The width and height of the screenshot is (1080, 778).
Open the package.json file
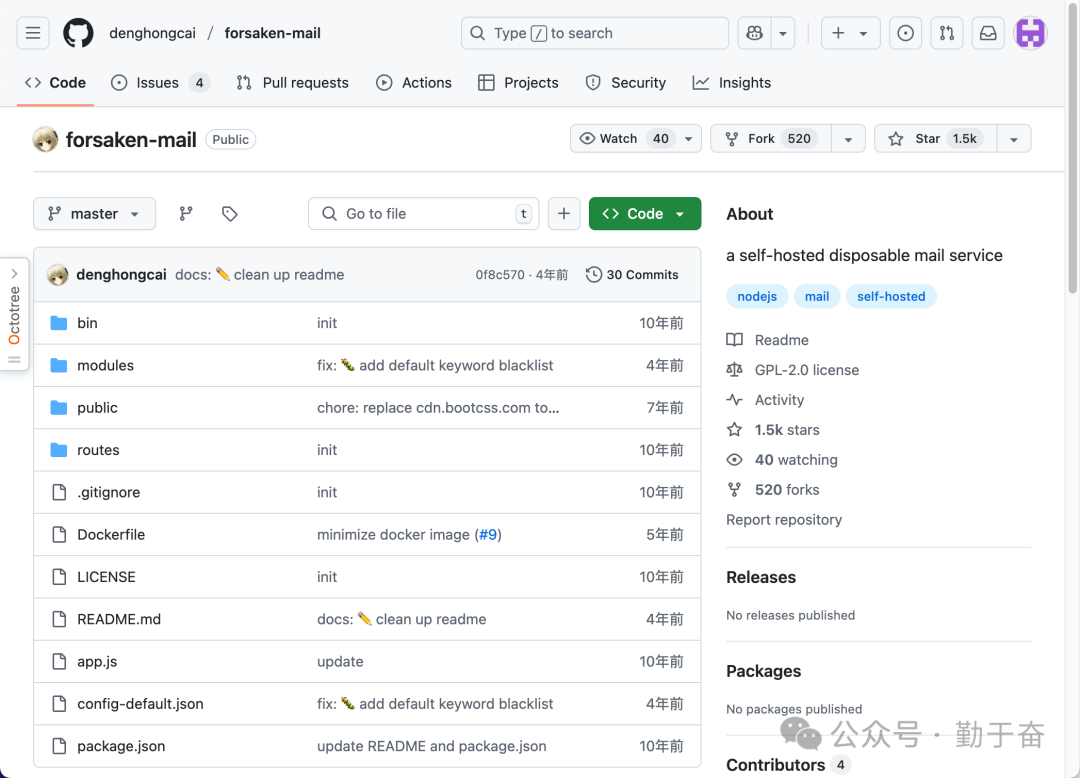coord(121,746)
